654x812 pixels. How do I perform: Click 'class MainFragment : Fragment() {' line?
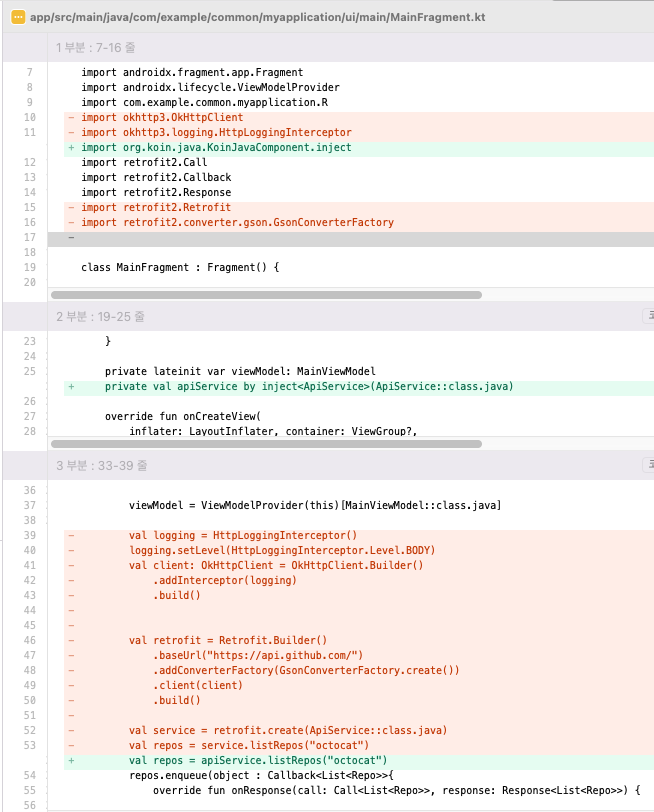(180, 268)
